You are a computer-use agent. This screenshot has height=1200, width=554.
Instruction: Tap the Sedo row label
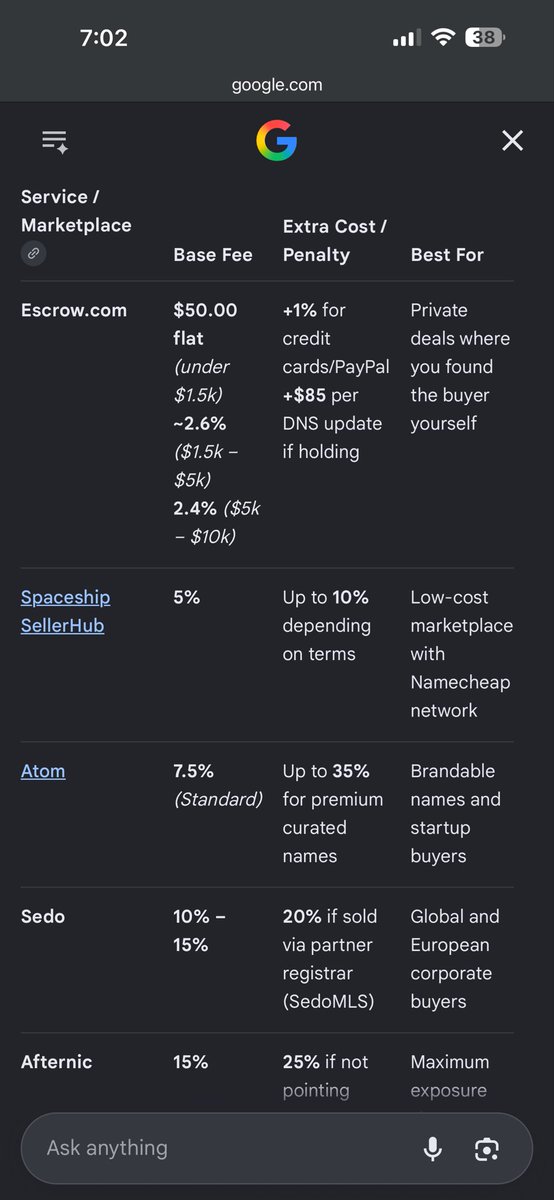point(42,916)
